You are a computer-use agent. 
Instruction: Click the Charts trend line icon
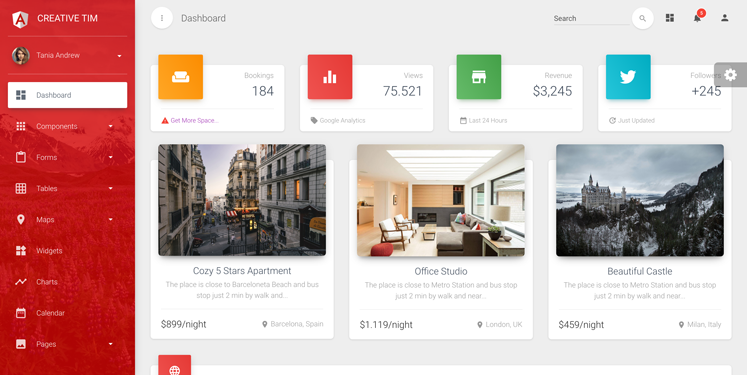20,282
